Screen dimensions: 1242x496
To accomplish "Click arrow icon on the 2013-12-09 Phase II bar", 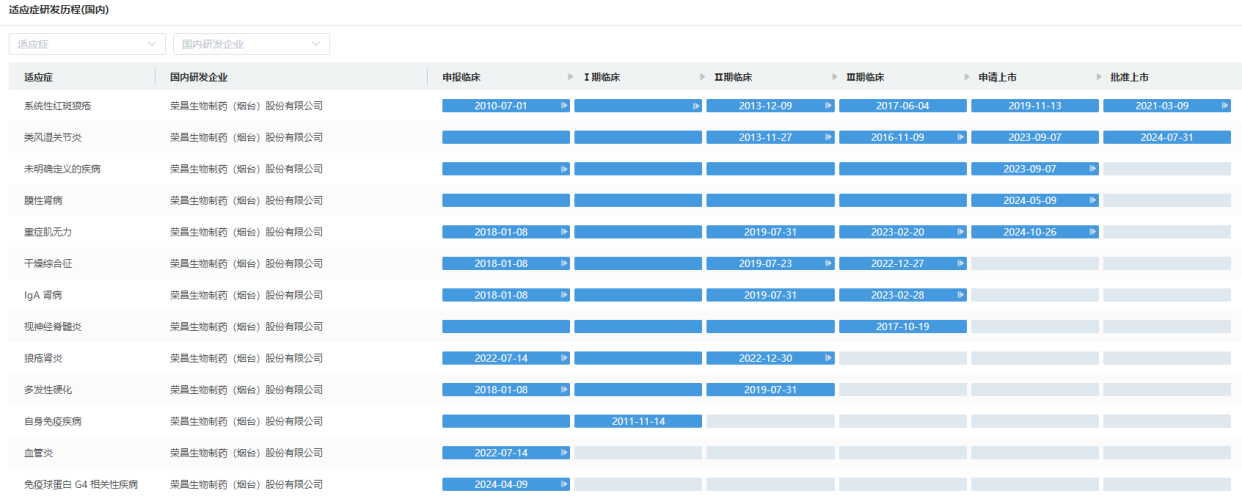I will click(x=828, y=106).
